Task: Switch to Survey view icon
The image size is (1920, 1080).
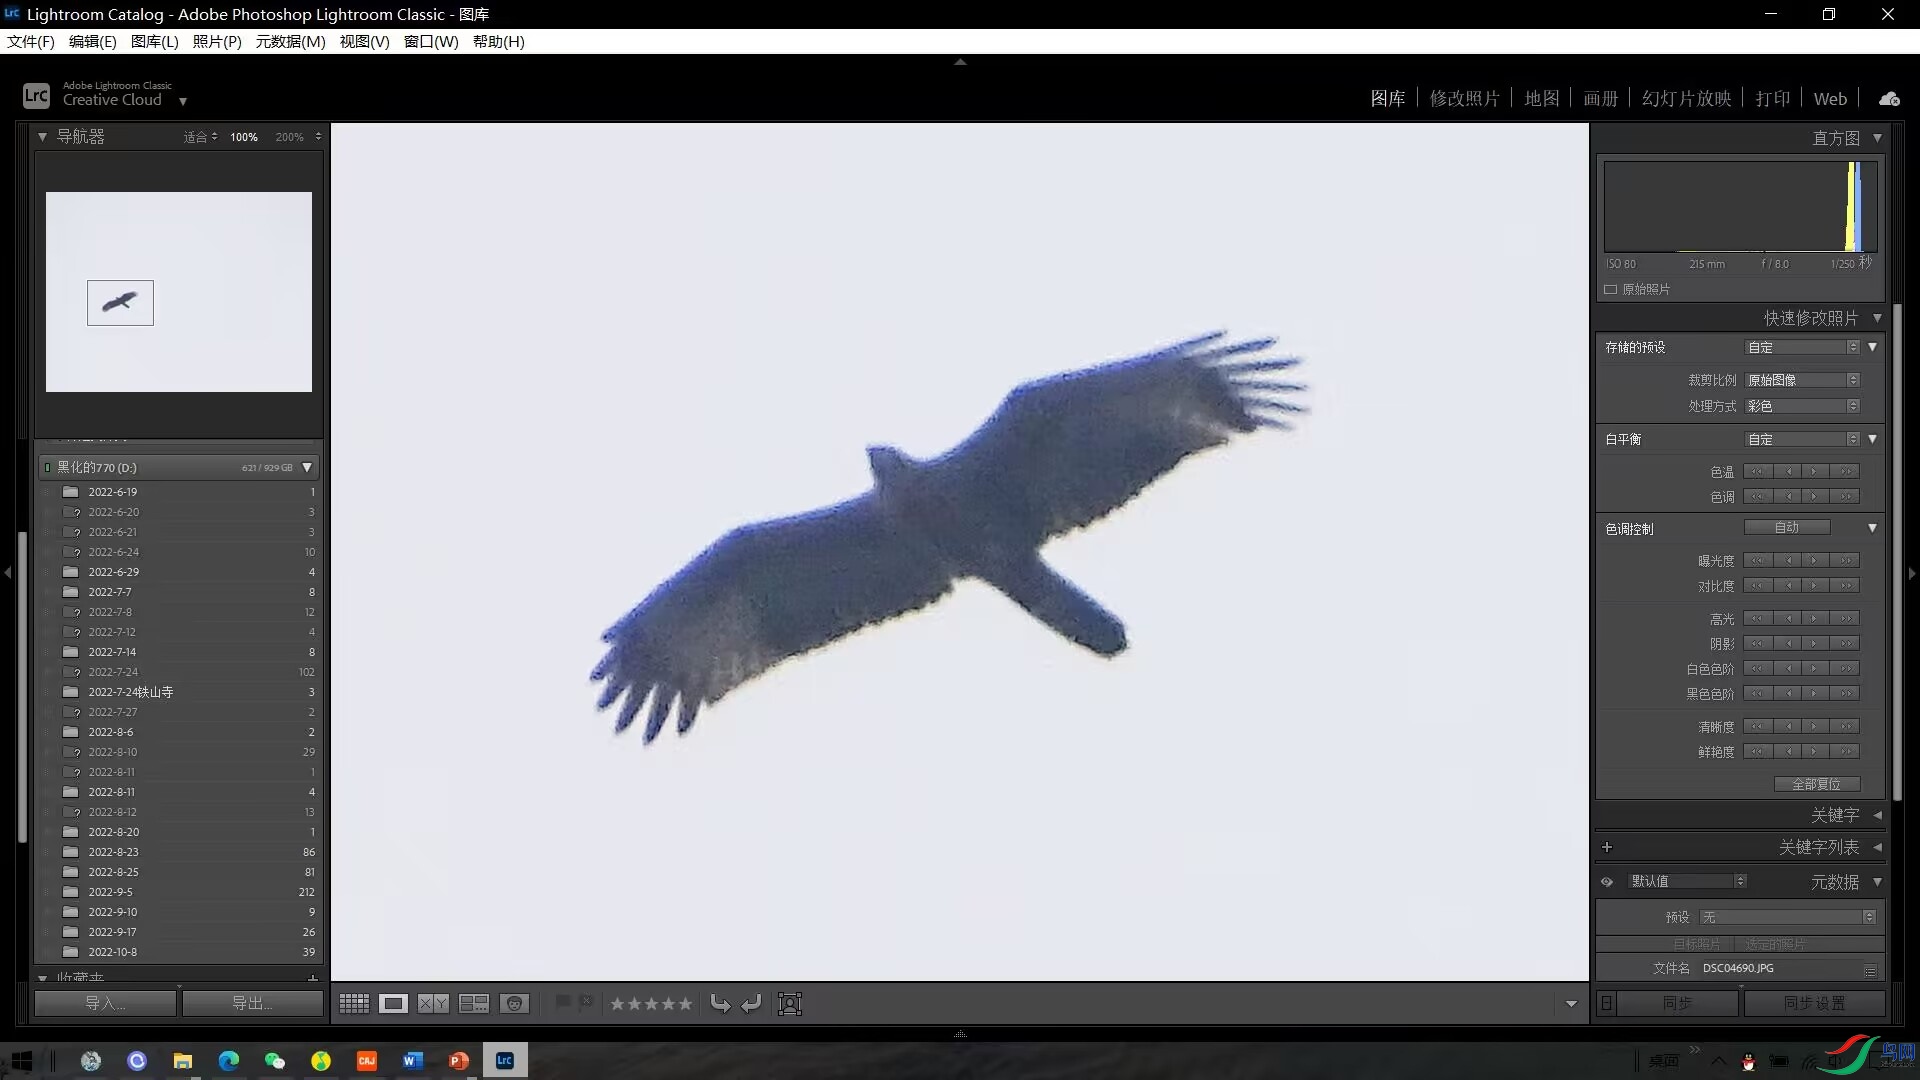Action: click(473, 1003)
